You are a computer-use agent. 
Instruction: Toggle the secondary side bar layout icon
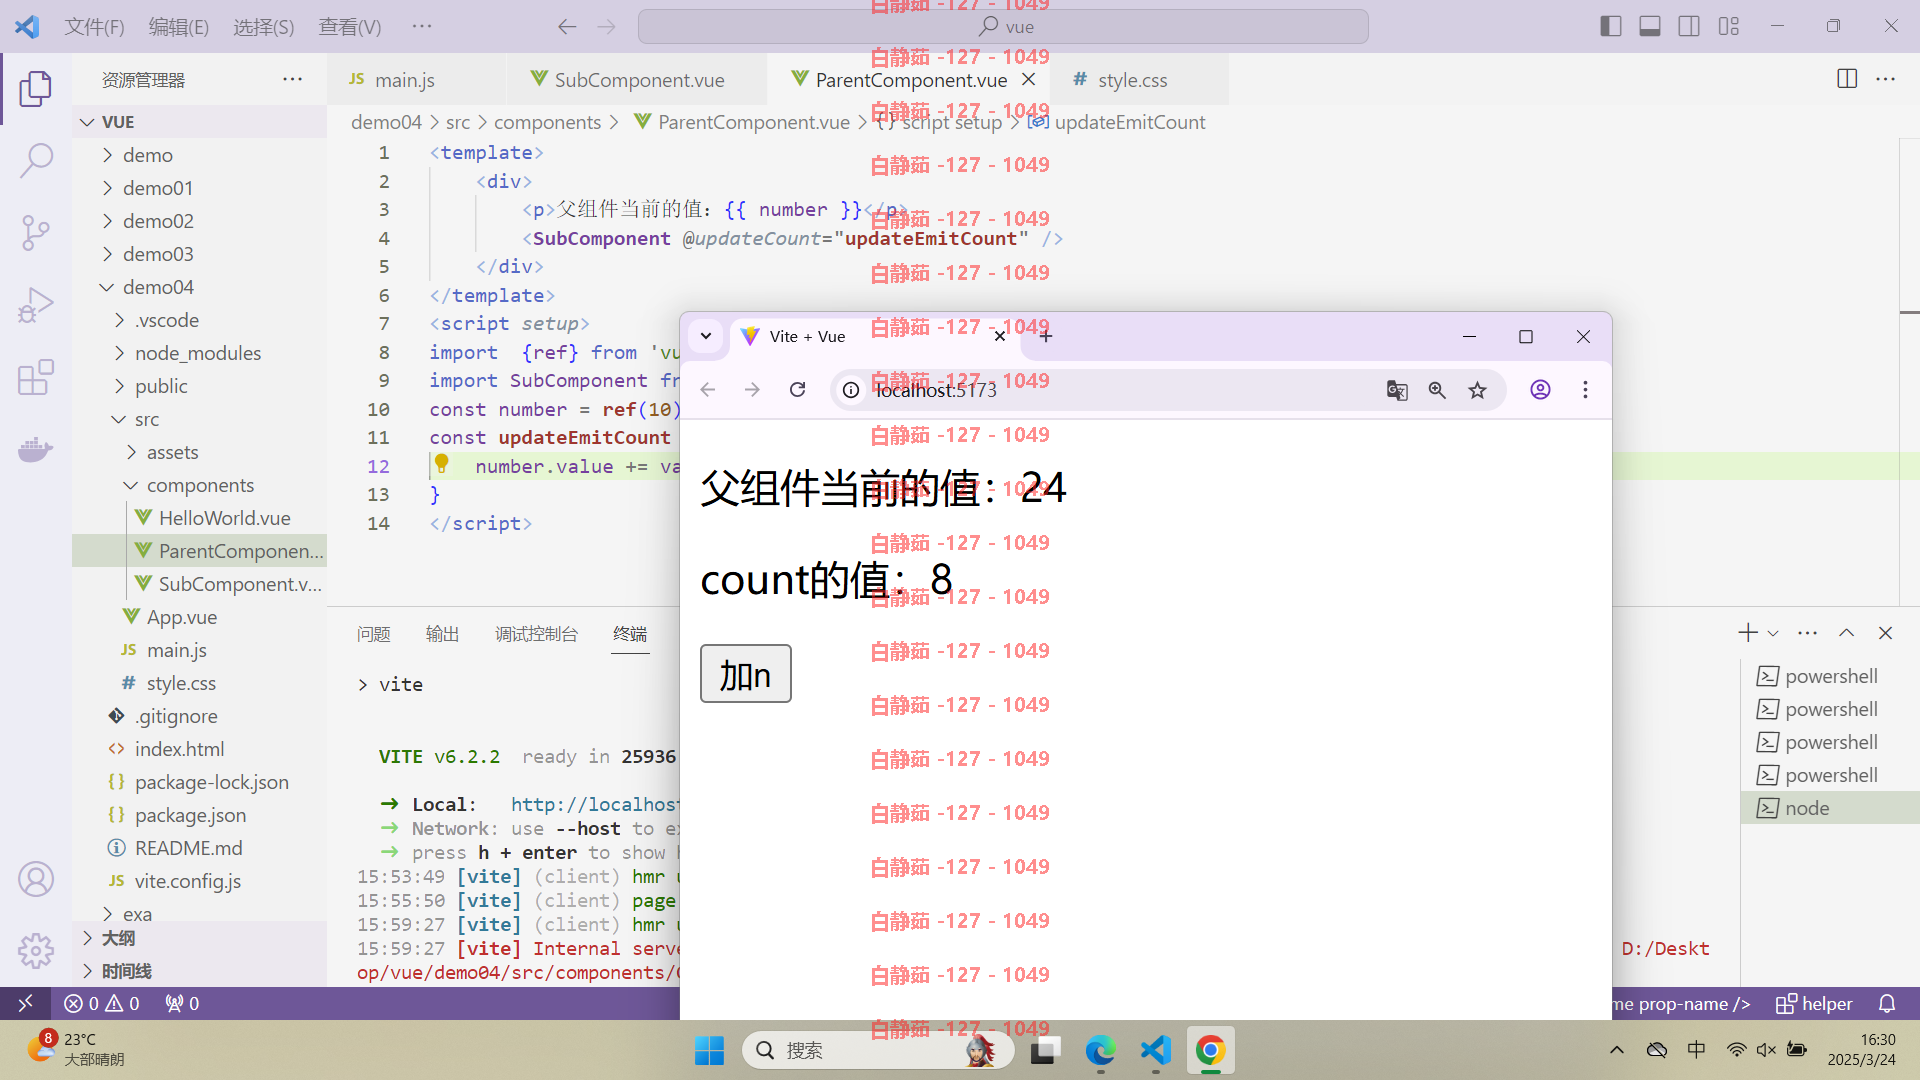click(1689, 26)
